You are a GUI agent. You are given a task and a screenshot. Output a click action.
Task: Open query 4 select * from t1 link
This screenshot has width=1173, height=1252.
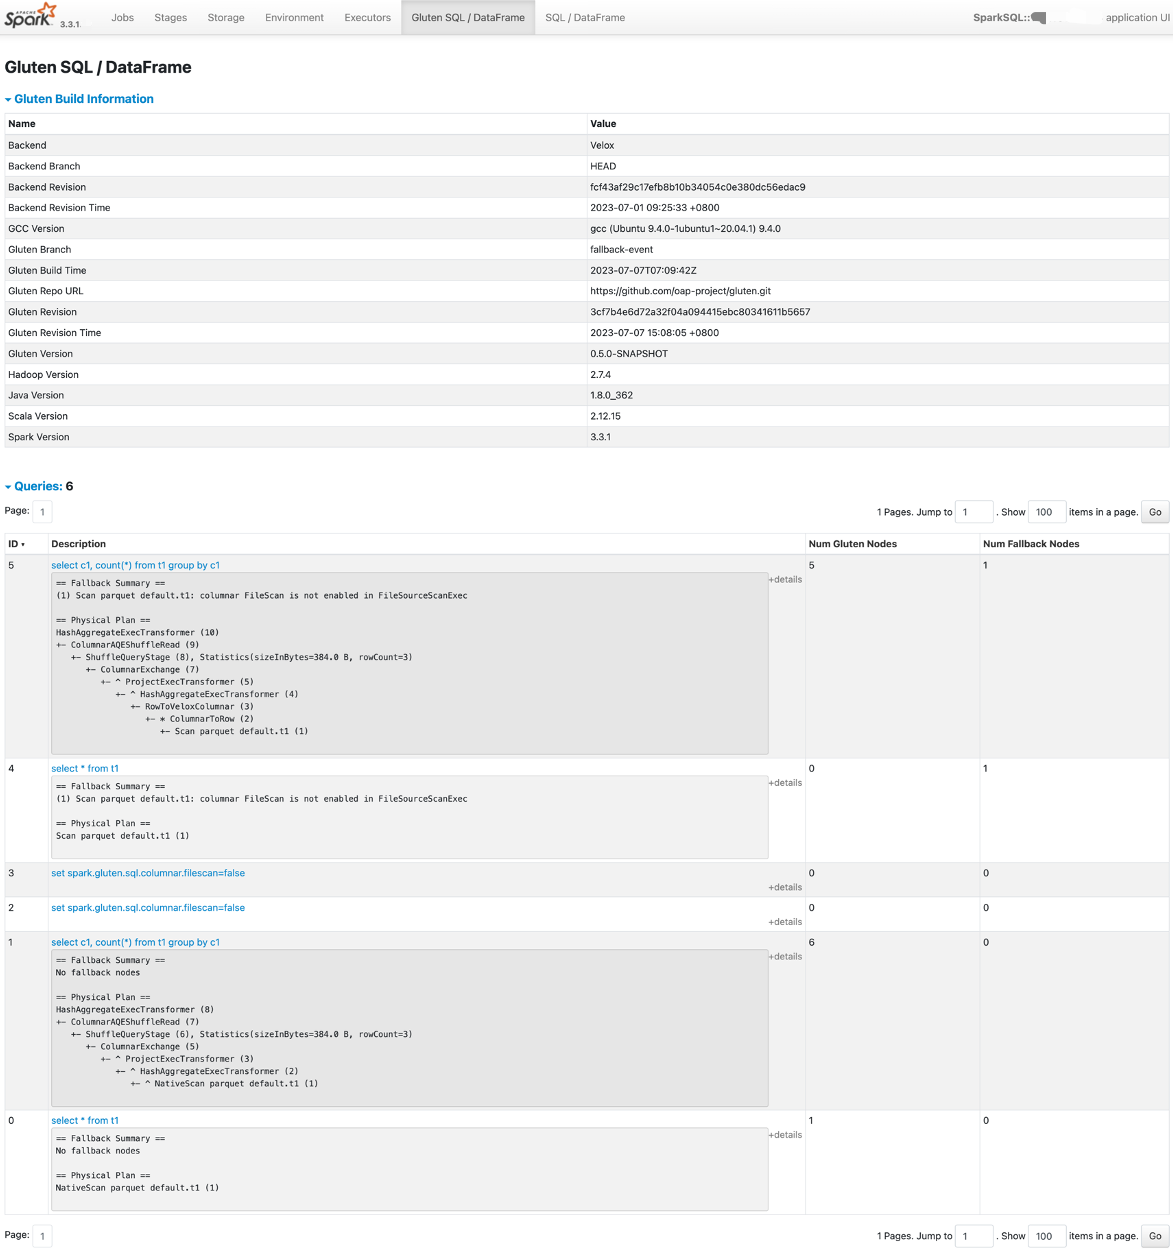[x=85, y=768]
